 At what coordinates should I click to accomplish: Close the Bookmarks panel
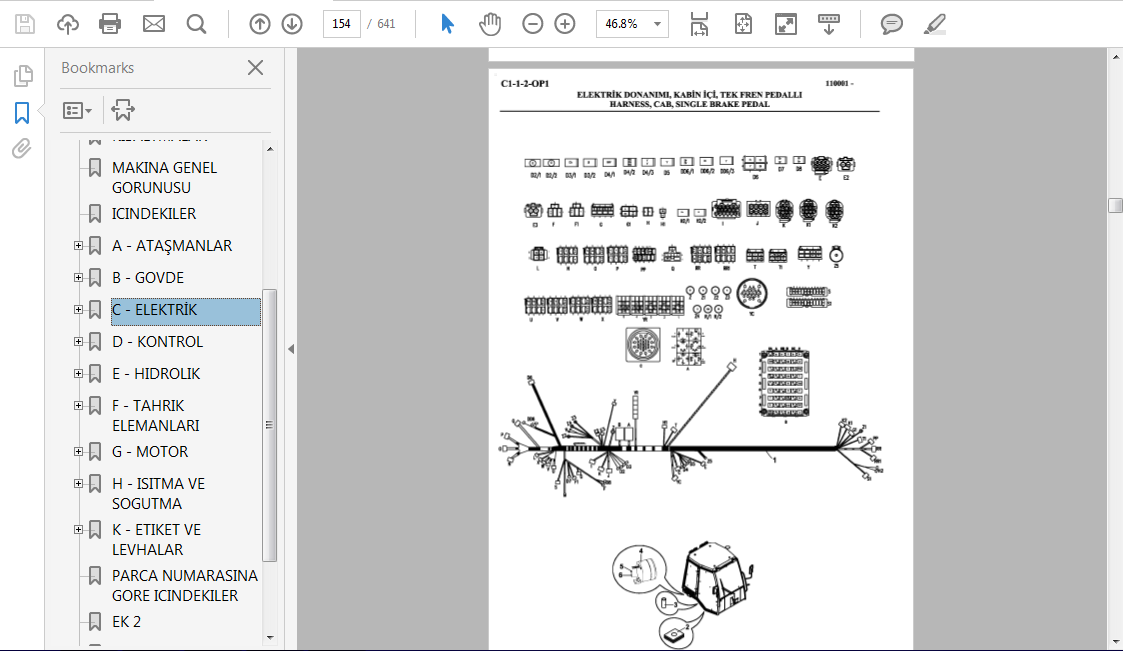(255, 68)
